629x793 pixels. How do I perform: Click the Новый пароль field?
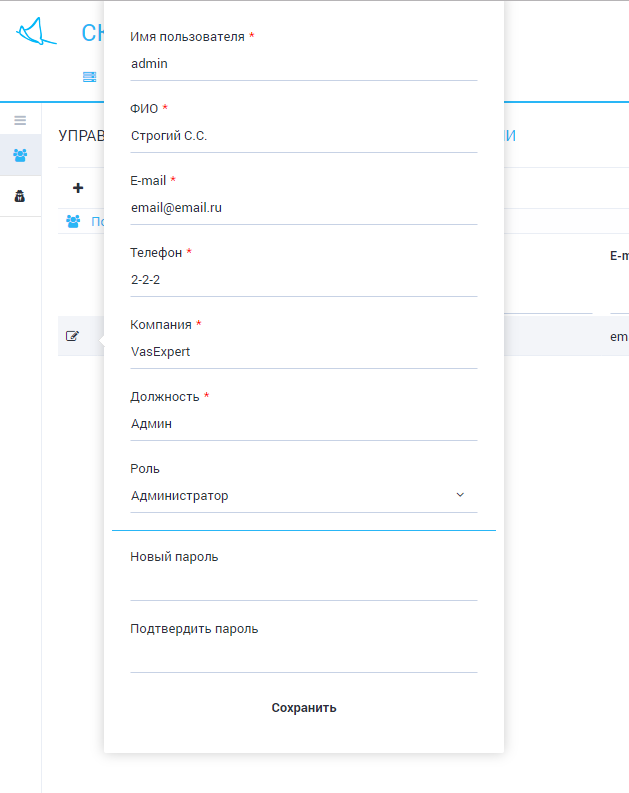[x=303, y=583]
